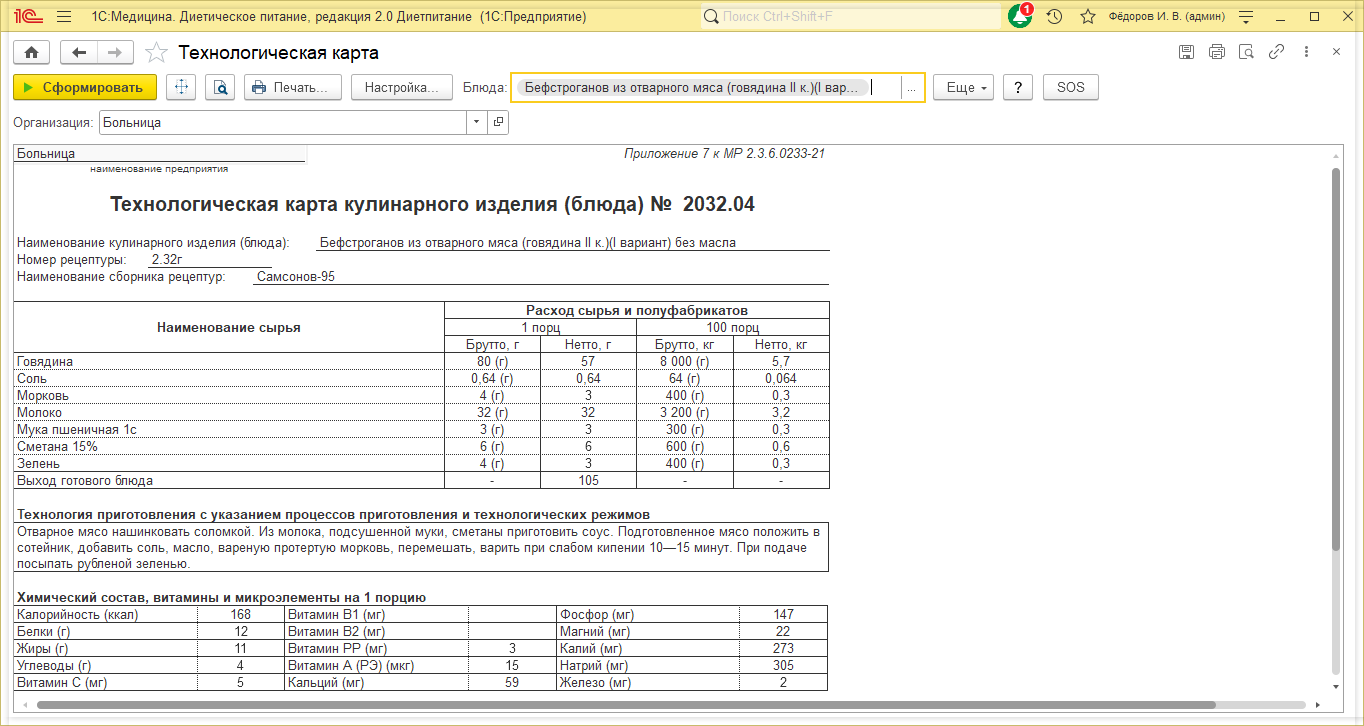Image resolution: width=1364 pixels, height=726 pixels.
Task: Close the Технологическая карта tab
Action: click(1336, 52)
